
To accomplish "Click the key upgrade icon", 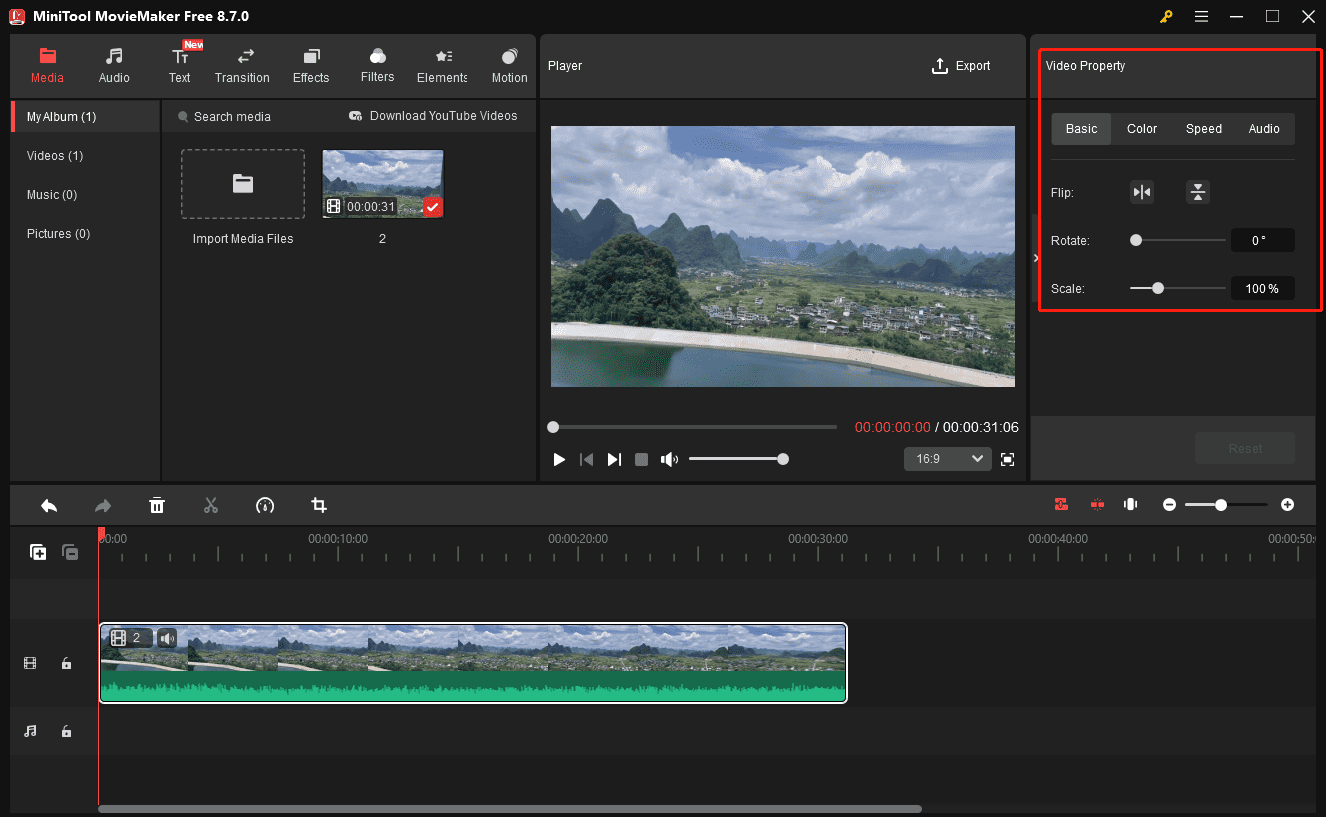I will pyautogui.click(x=1166, y=16).
